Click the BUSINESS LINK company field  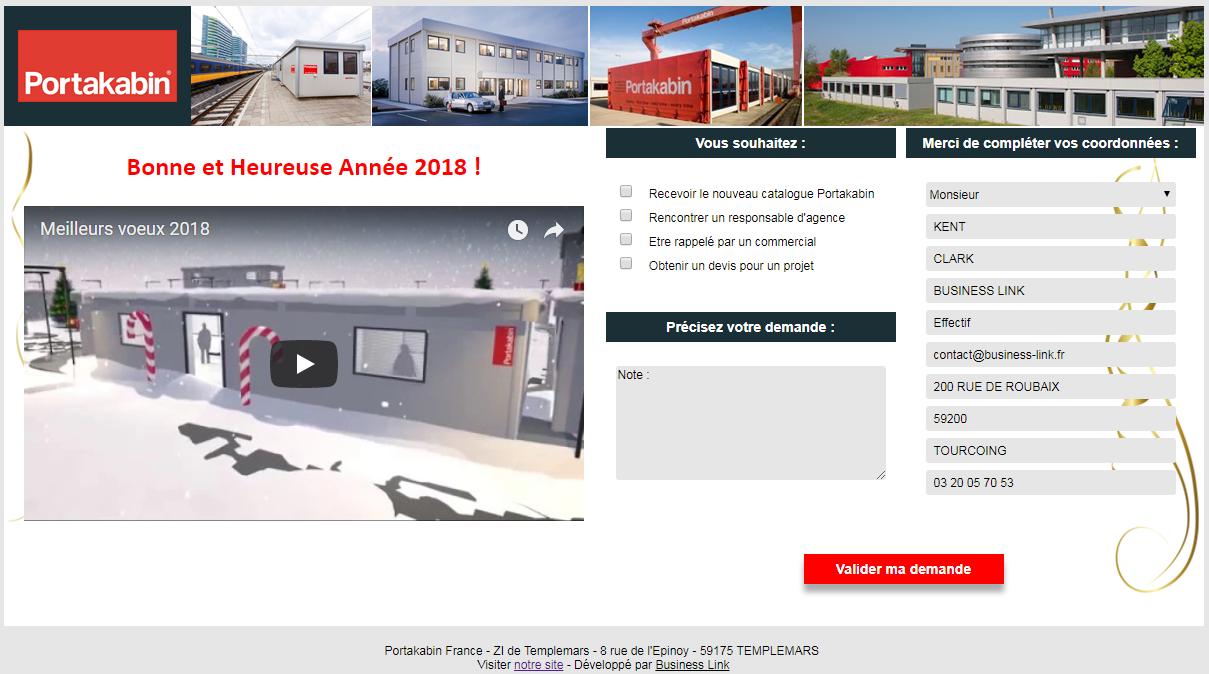(x=1050, y=291)
